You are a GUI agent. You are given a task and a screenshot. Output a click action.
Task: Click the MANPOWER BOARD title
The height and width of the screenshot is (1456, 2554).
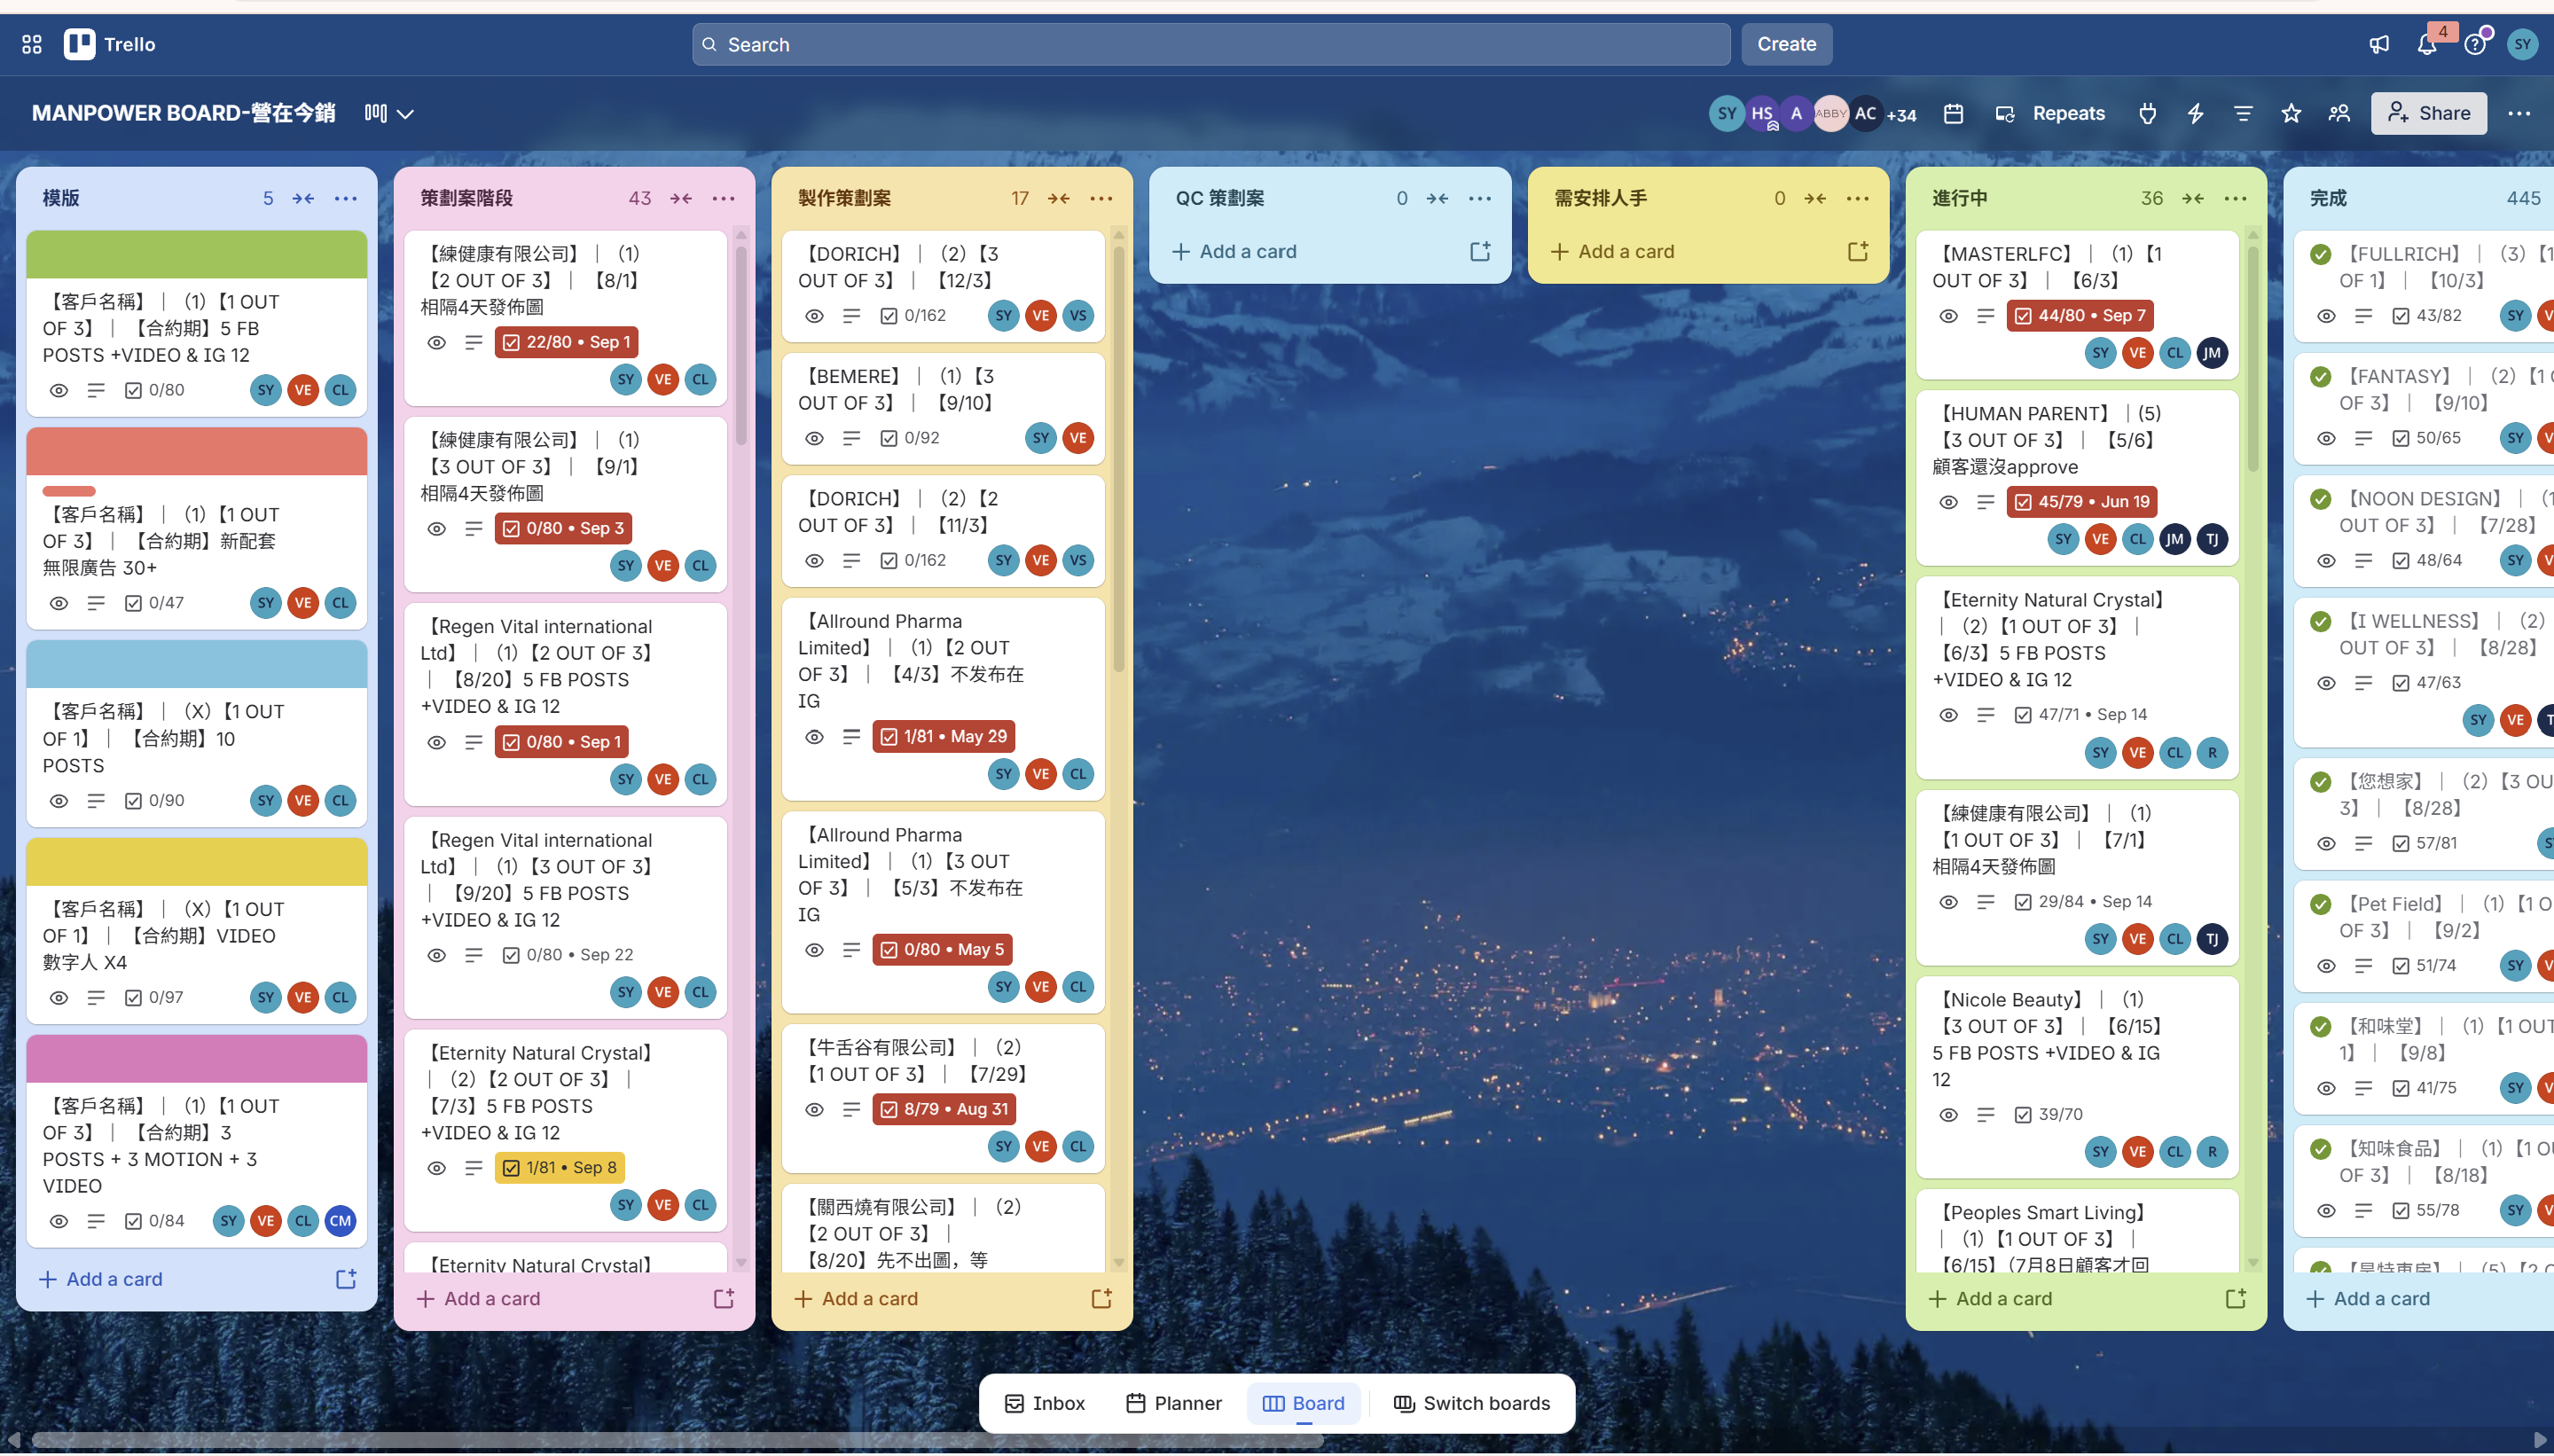click(x=184, y=113)
